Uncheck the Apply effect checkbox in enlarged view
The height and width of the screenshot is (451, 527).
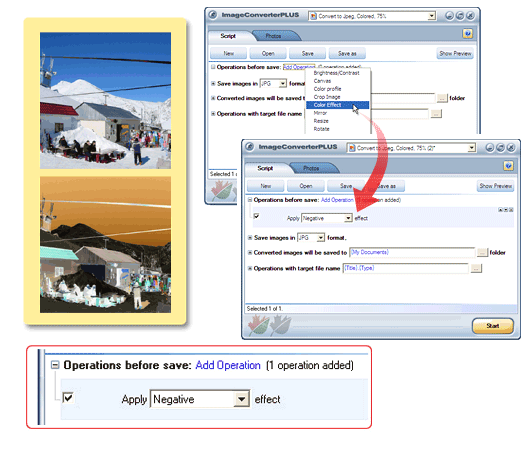(x=68, y=398)
